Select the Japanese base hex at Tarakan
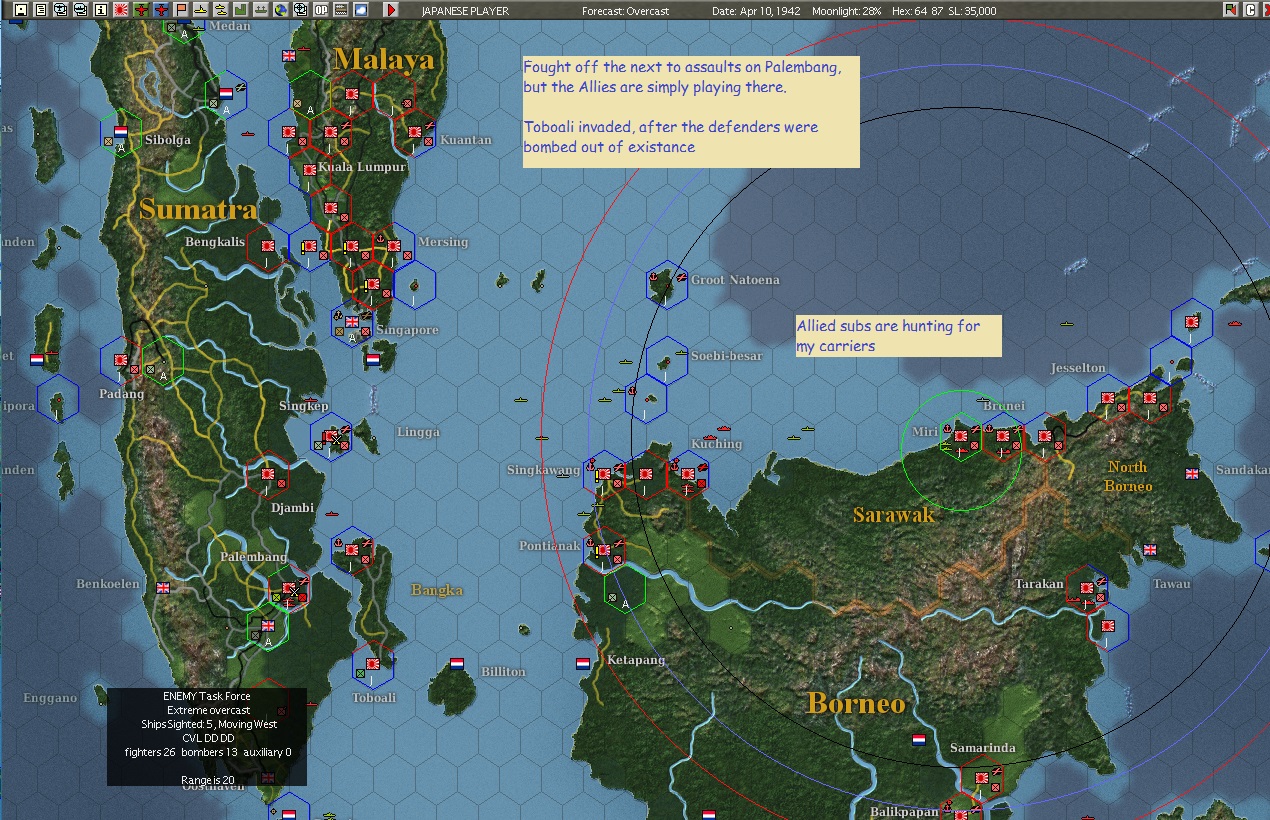Screen dimensions: 1270x820 [x=1086, y=588]
